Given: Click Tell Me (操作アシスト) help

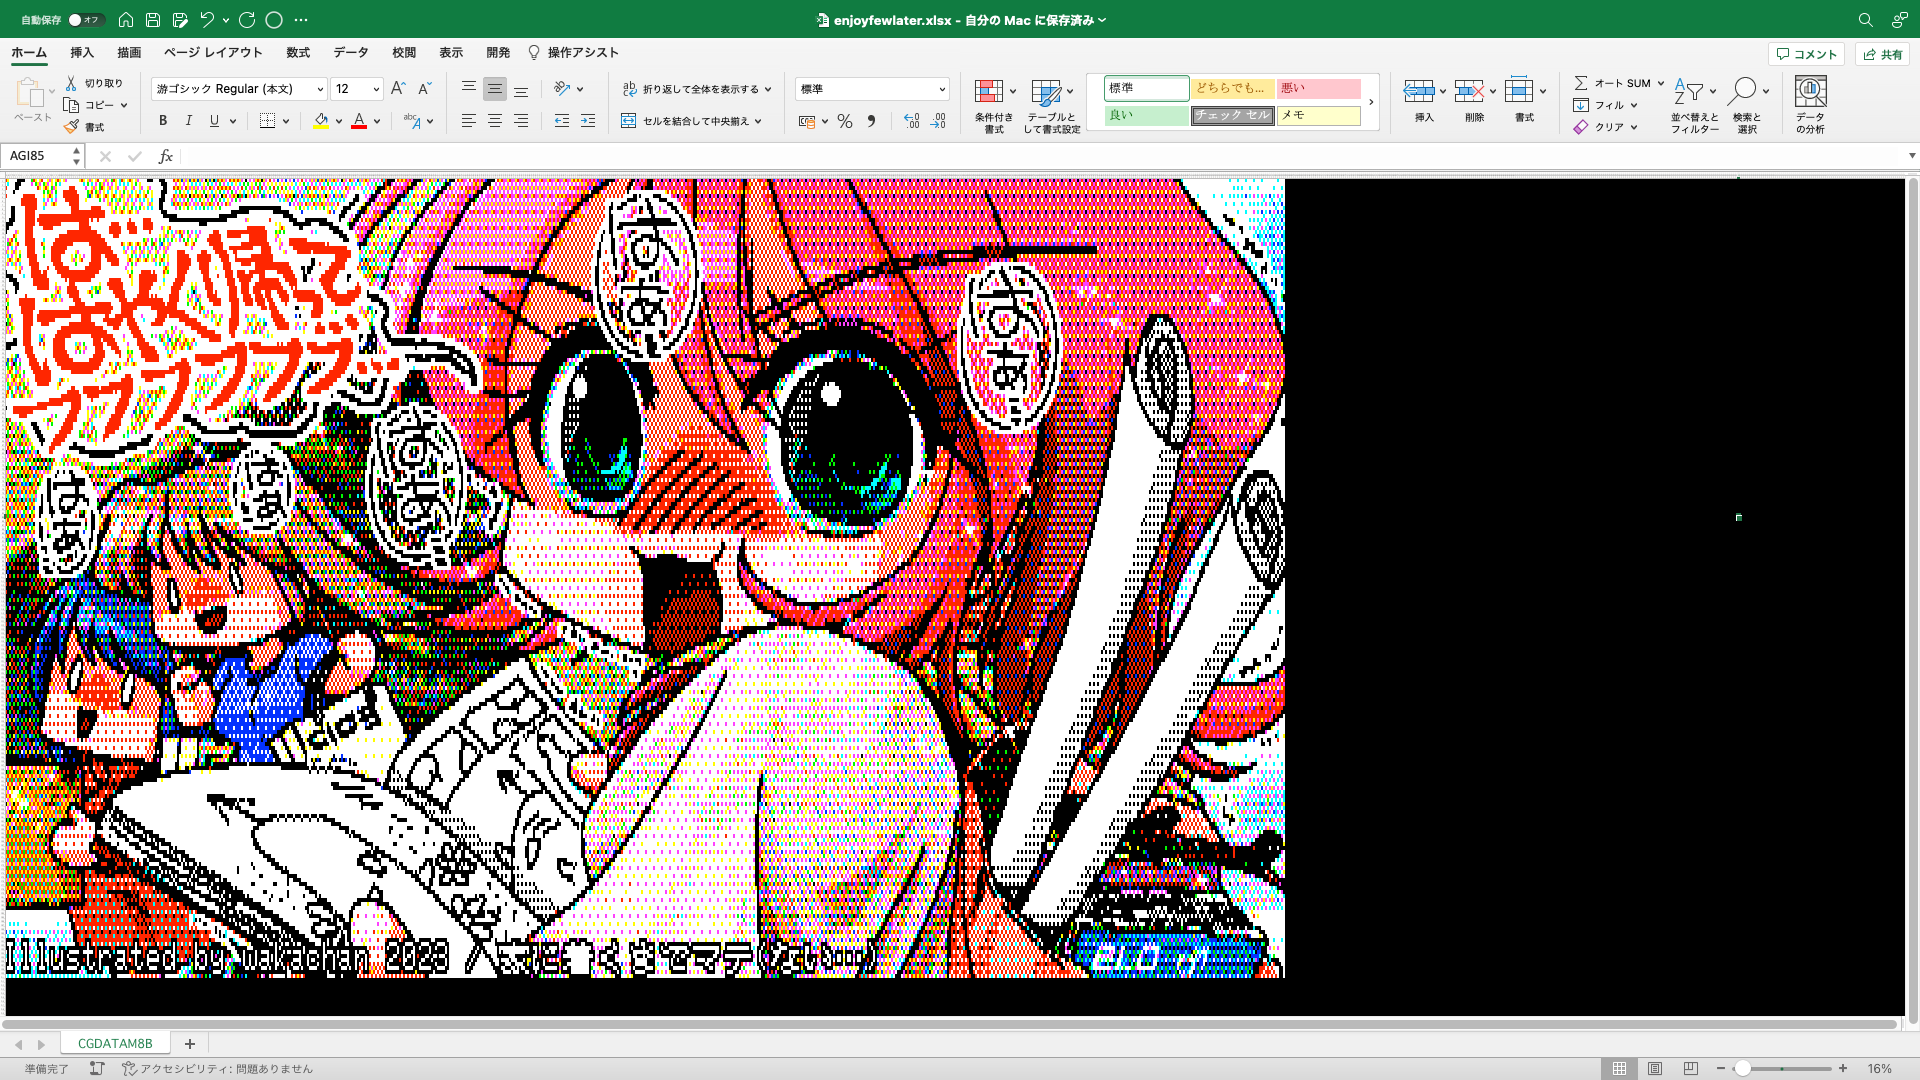Looking at the screenshot, I should 573,52.
